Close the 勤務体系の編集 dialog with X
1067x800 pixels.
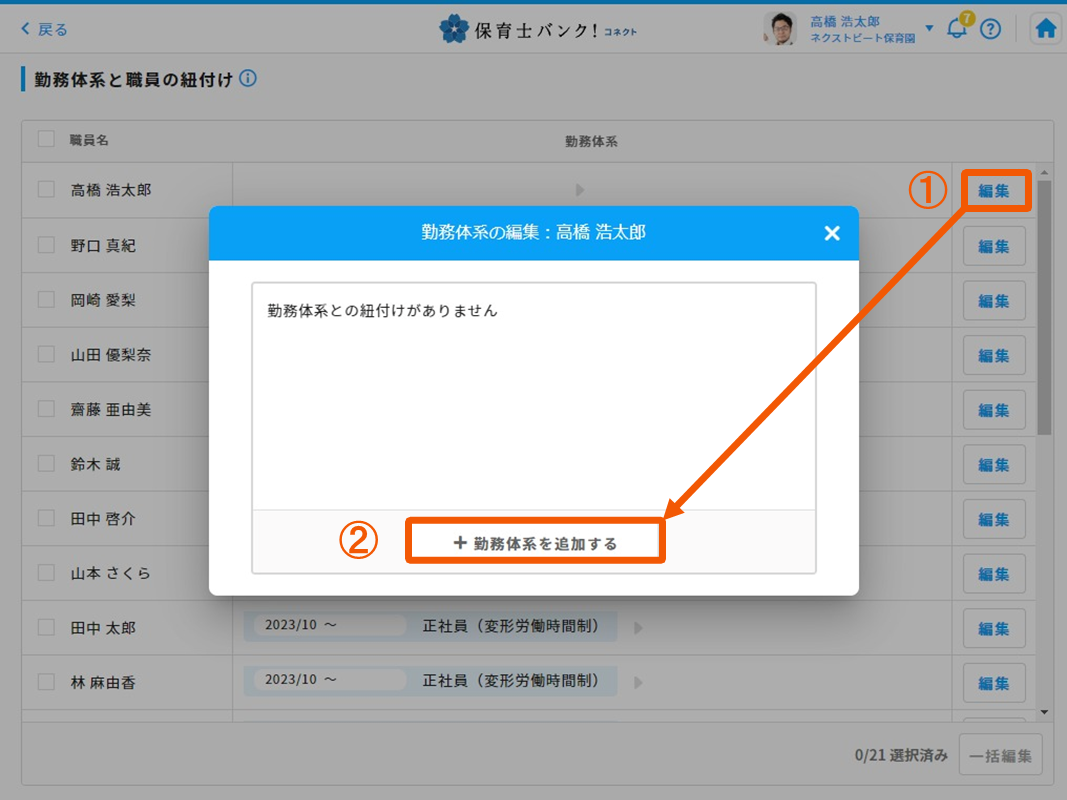pos(831,233)
